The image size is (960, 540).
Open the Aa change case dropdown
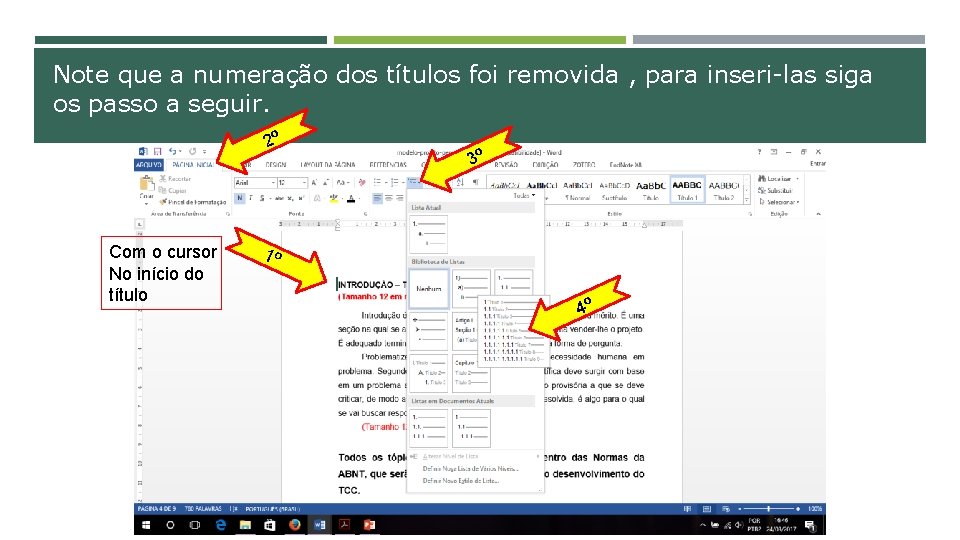tap(342, 182)
